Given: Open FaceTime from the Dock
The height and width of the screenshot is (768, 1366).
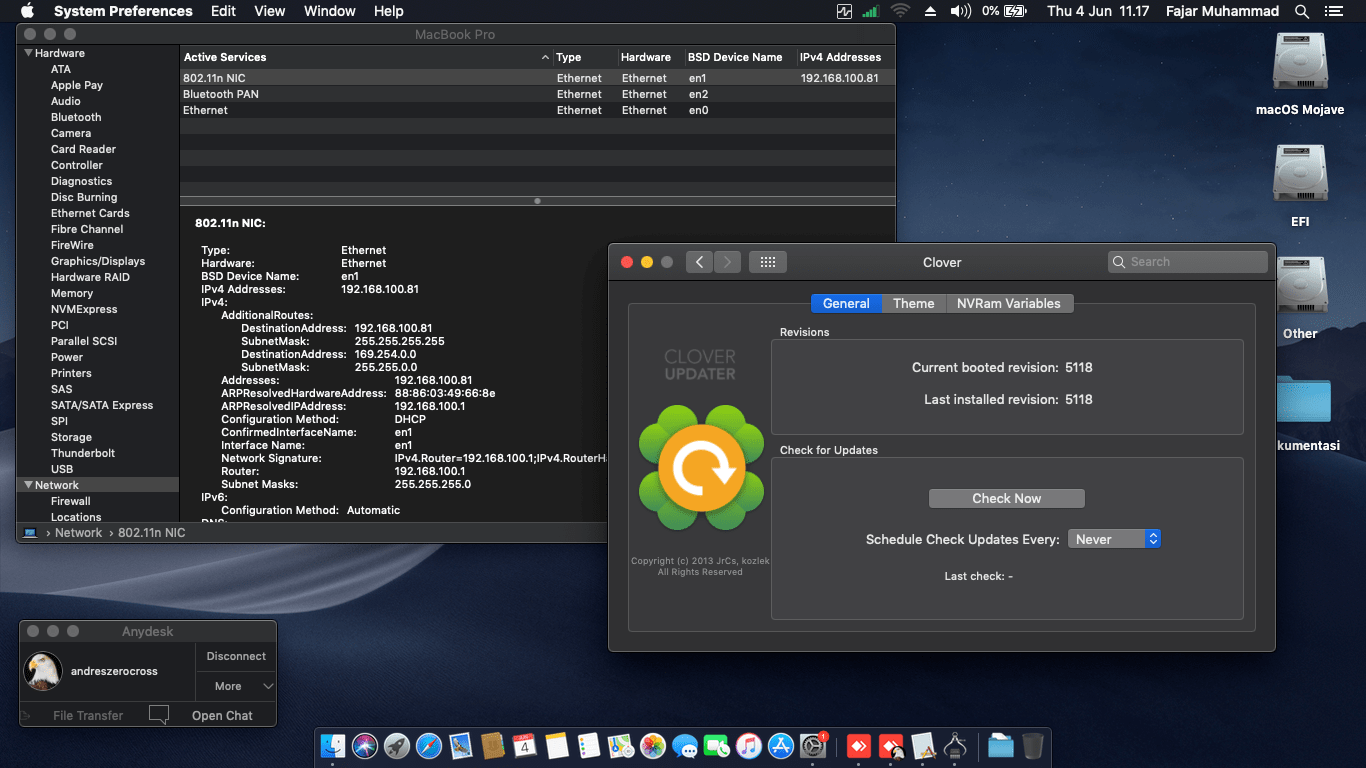Looking at the screenshot, I should click(x=717, y=746).
